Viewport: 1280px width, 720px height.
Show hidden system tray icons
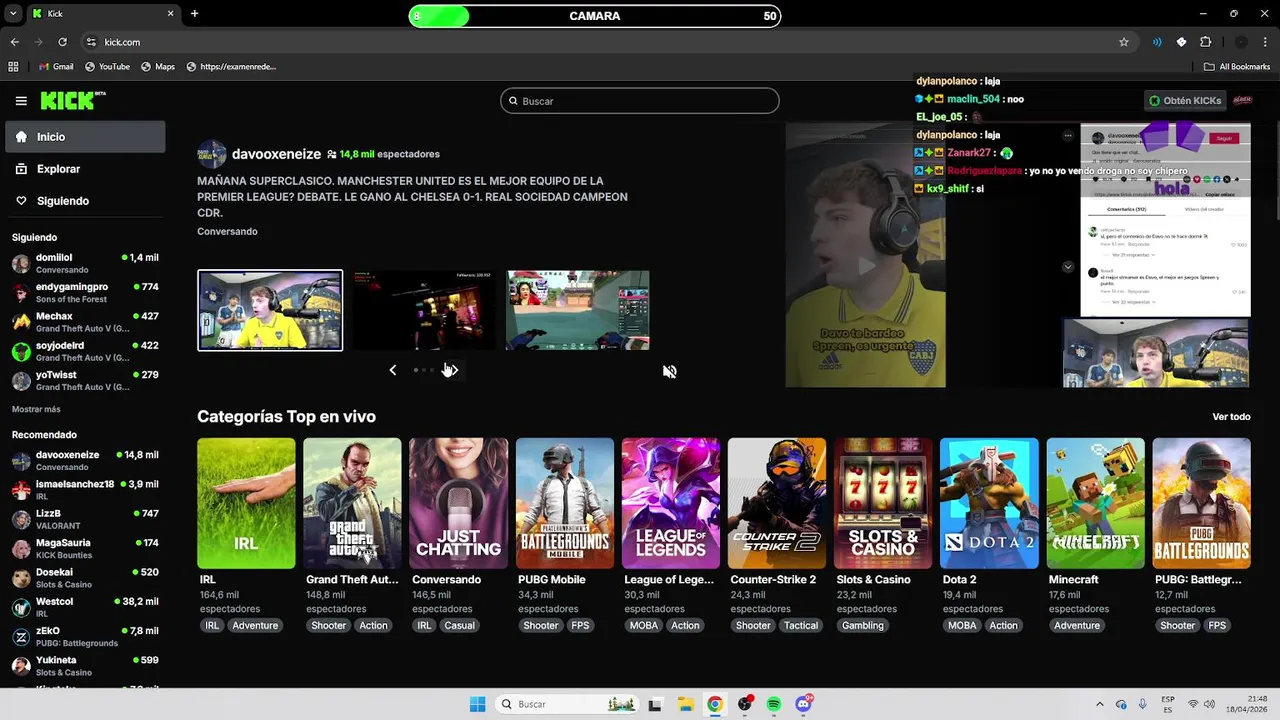pos(1100,704)
